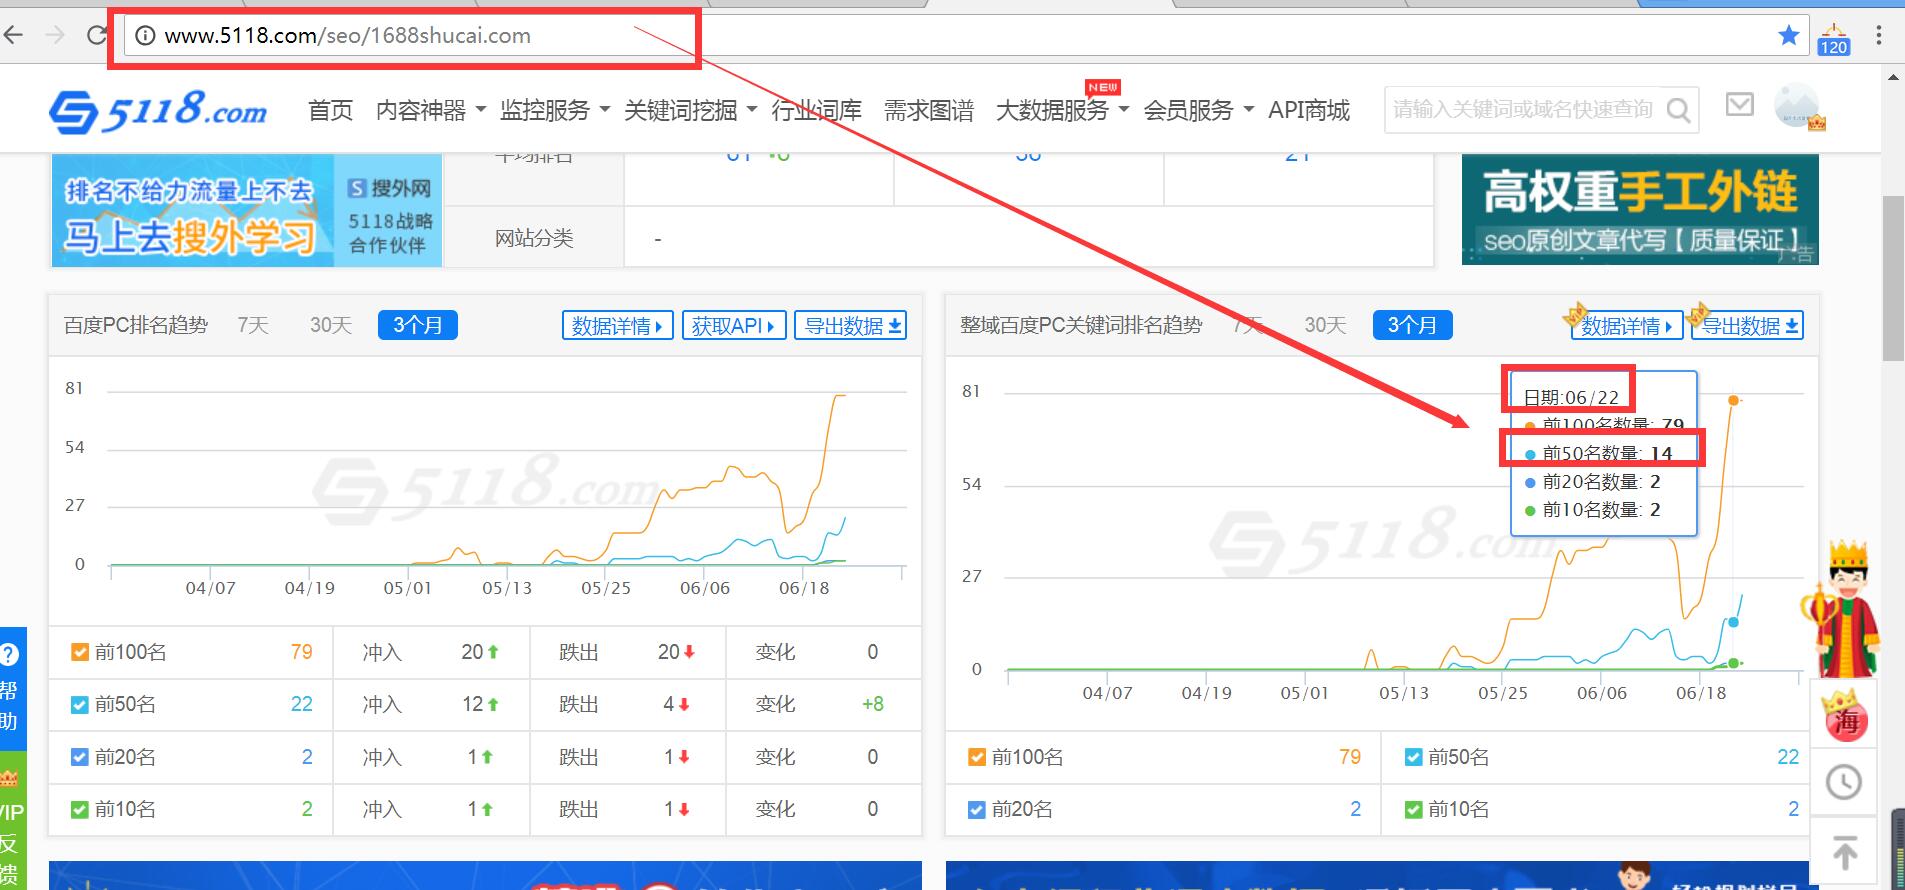The width and height of the screenshot is (1905, 890).
Task: Open the mail envelope icon
Action: [1740, 104]
